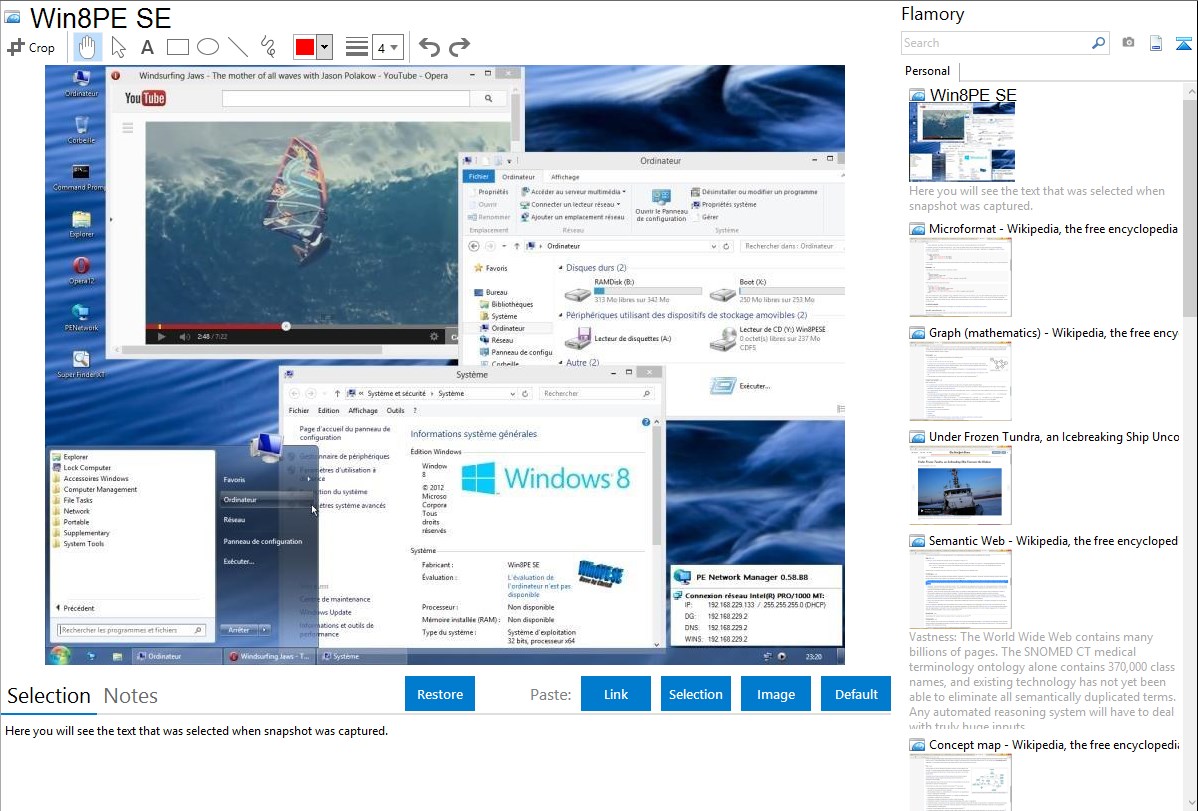Open the address bar dropdown in the Ordinateur window
The height and width of the screenshot is (811, 1198).
click(714, 246)
